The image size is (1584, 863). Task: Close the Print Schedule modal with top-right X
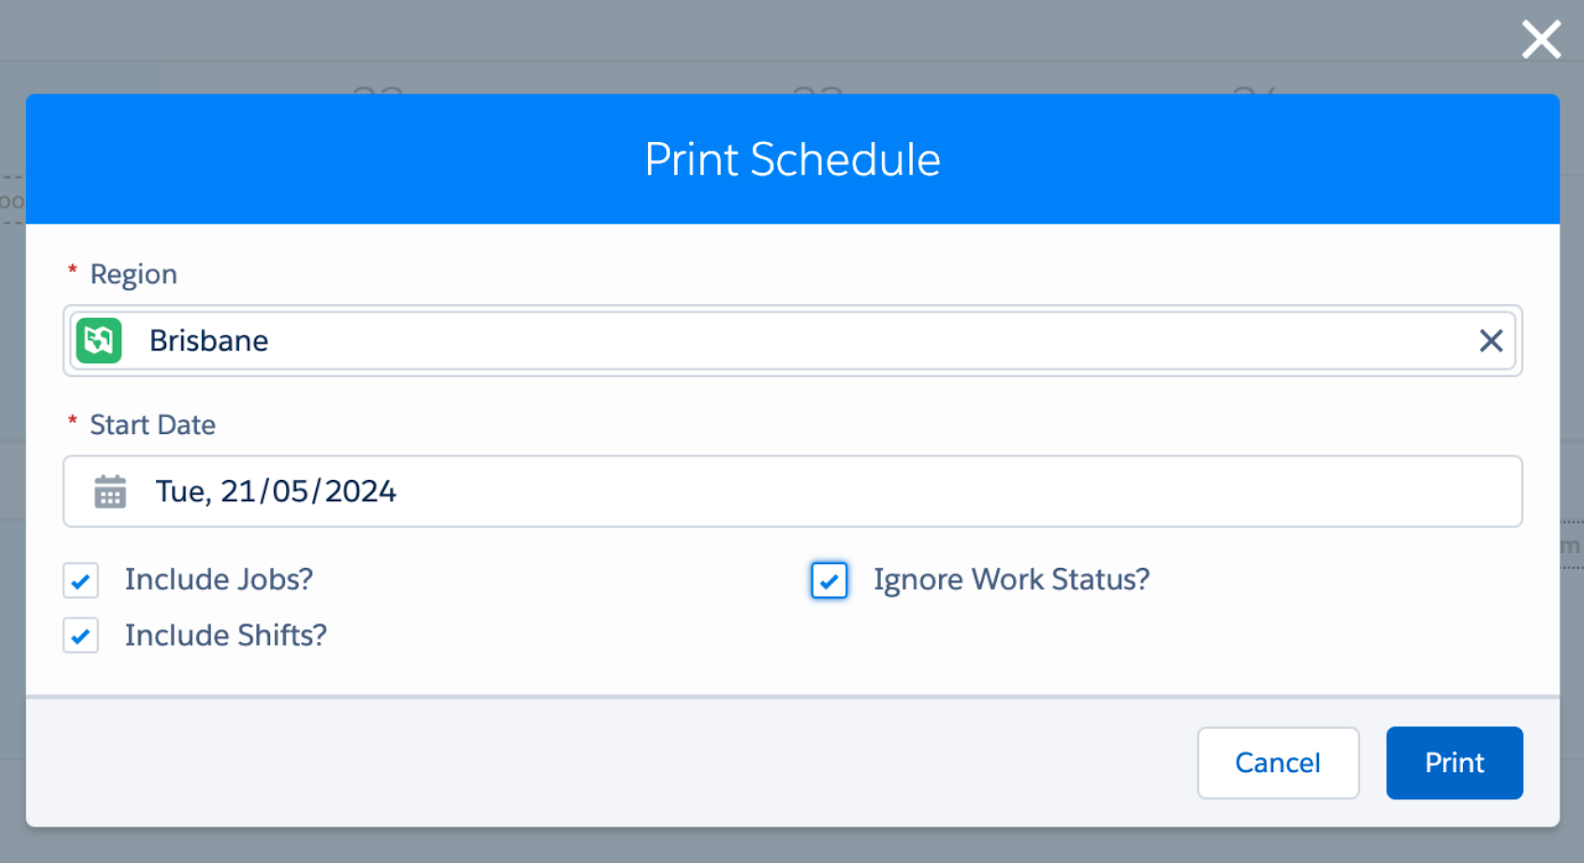click(x=1541, y=40)
